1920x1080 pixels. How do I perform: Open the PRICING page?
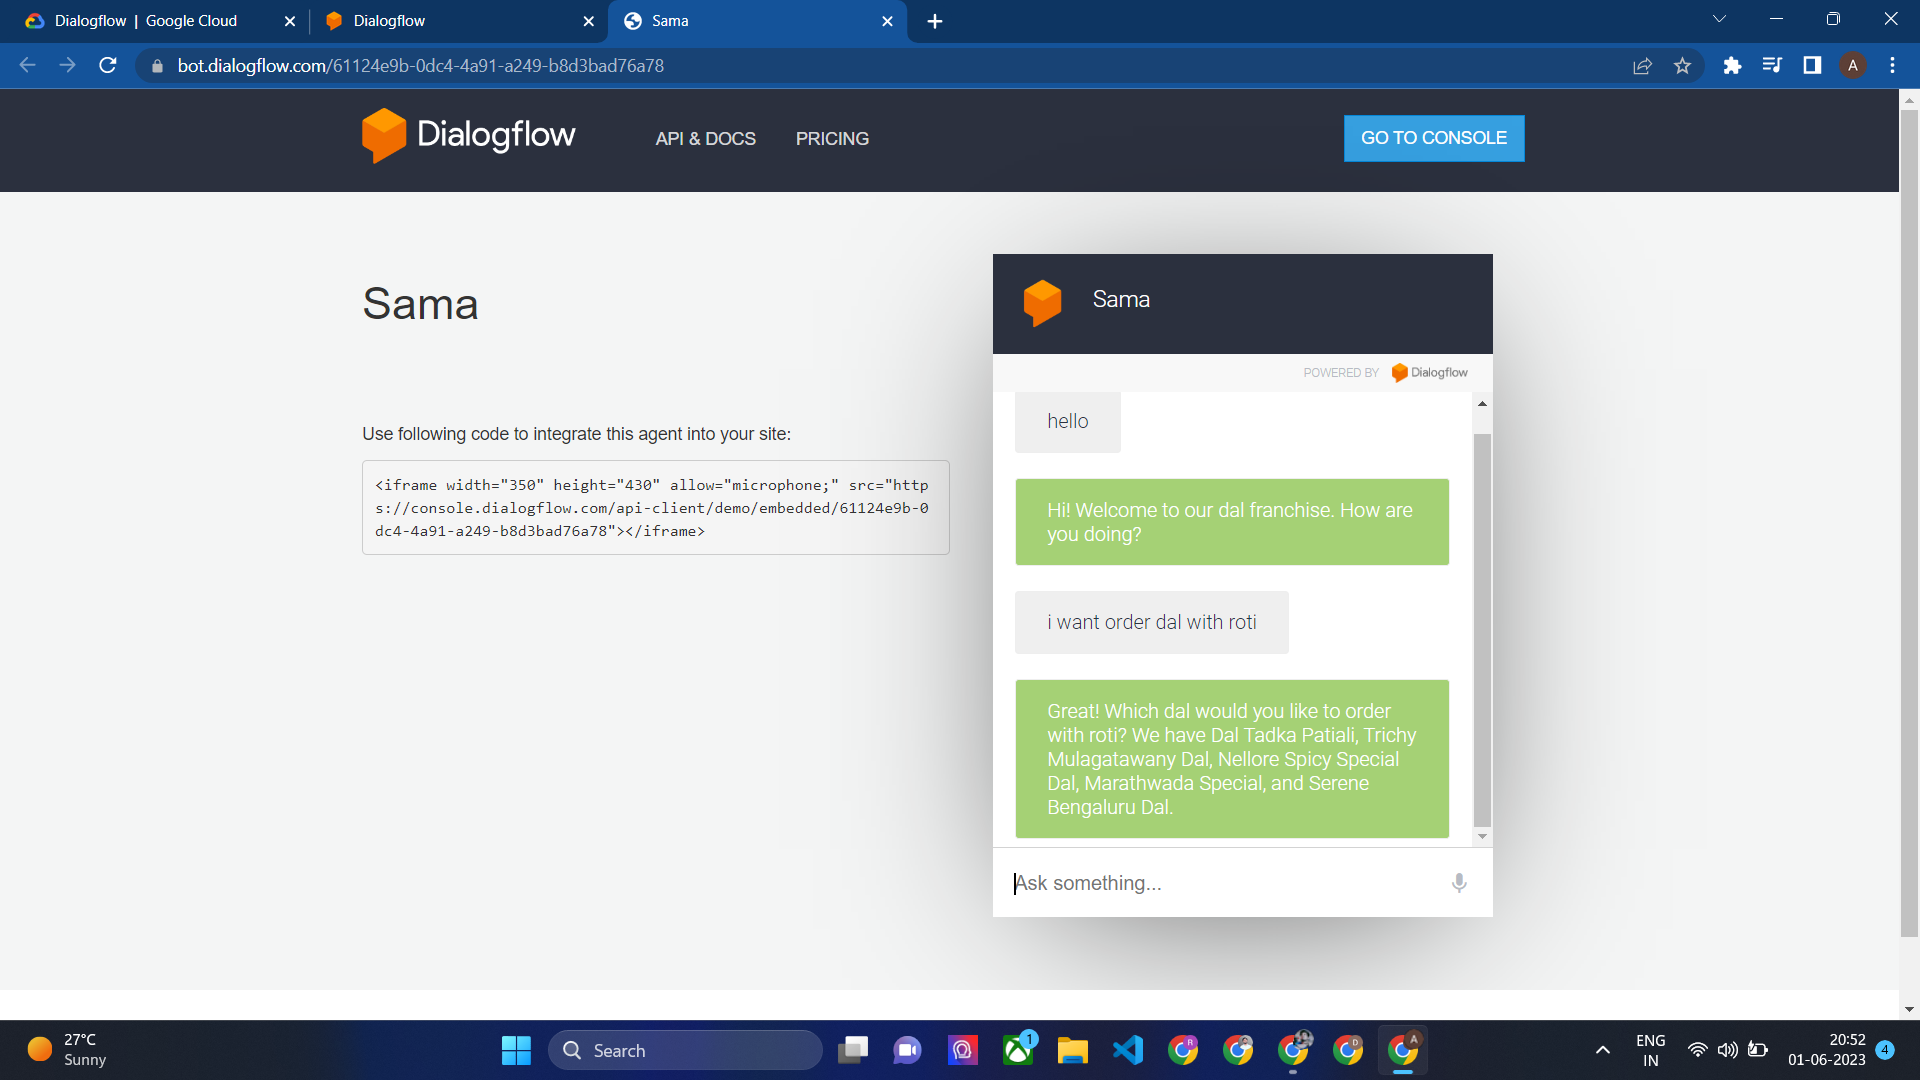(832, 139)
